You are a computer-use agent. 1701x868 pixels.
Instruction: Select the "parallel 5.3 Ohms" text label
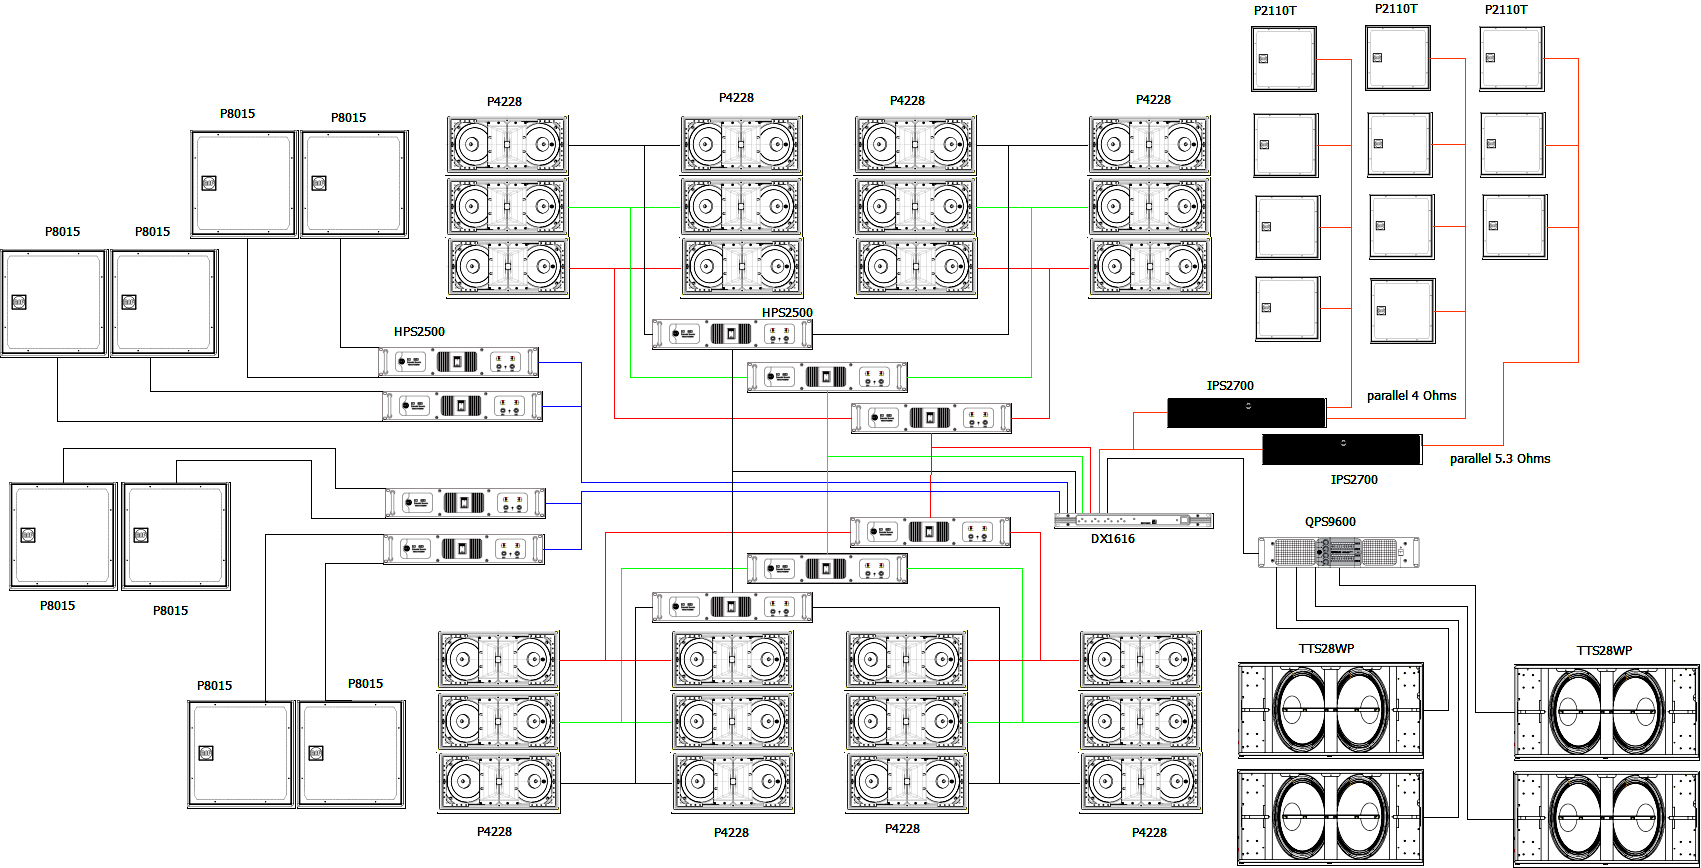coord(1499,459)
